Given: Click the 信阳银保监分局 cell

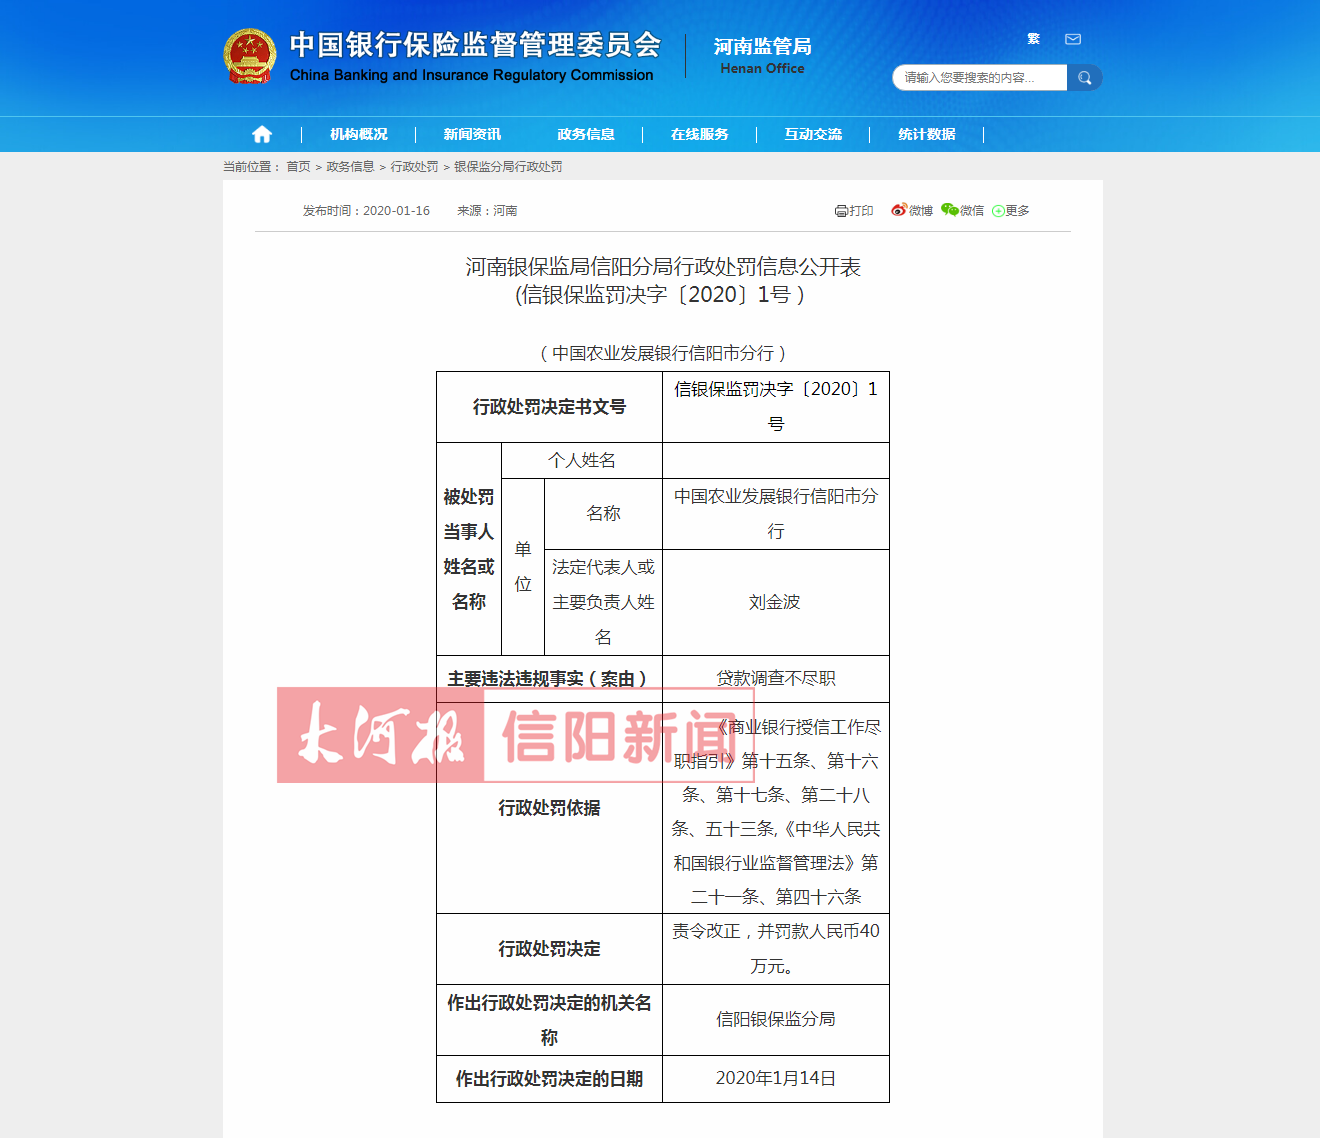Looking at the screenshot, I should click(x=776, y=1020).
